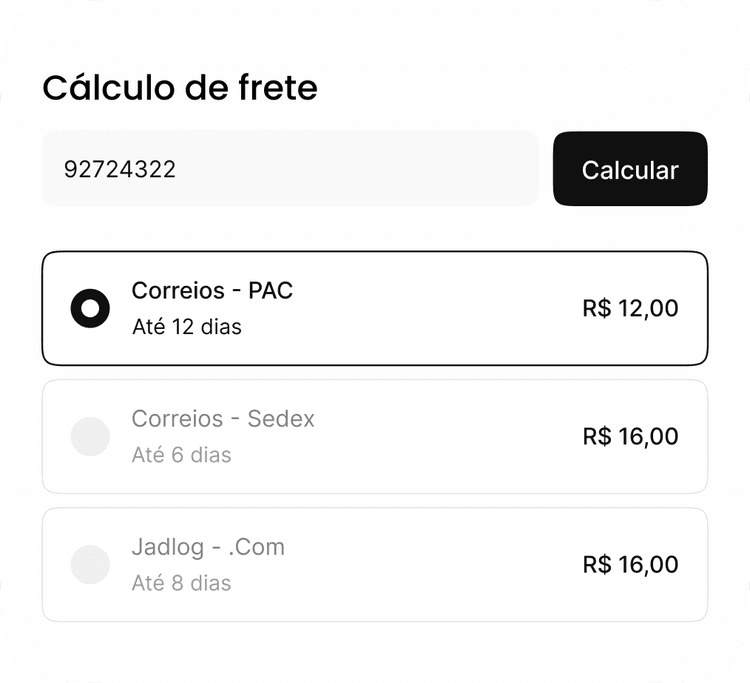Click the R$ 16,00 price for Sedex

[x=630, y=436]
